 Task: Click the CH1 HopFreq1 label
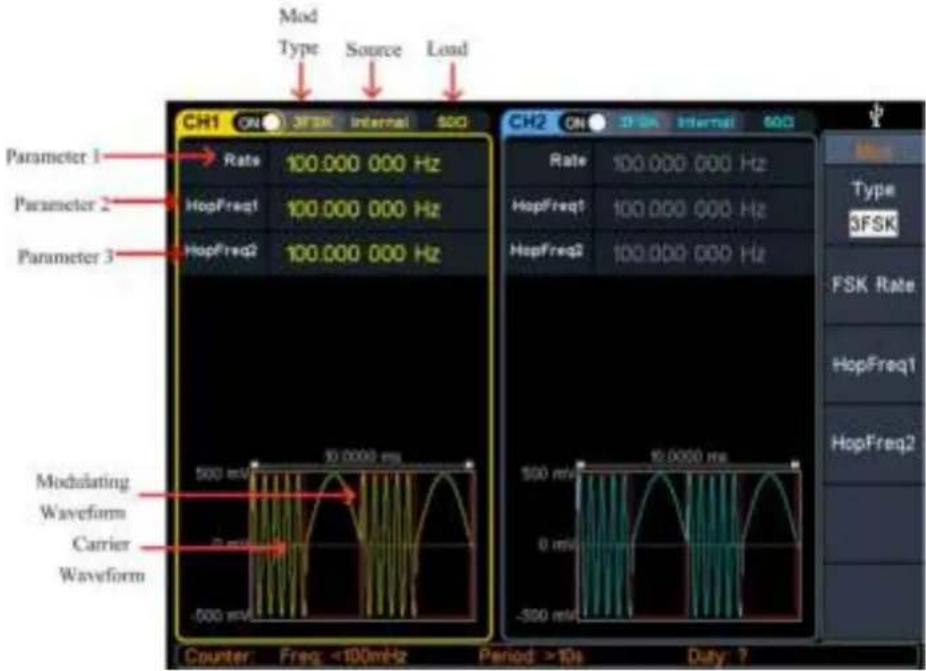[221, 206]
